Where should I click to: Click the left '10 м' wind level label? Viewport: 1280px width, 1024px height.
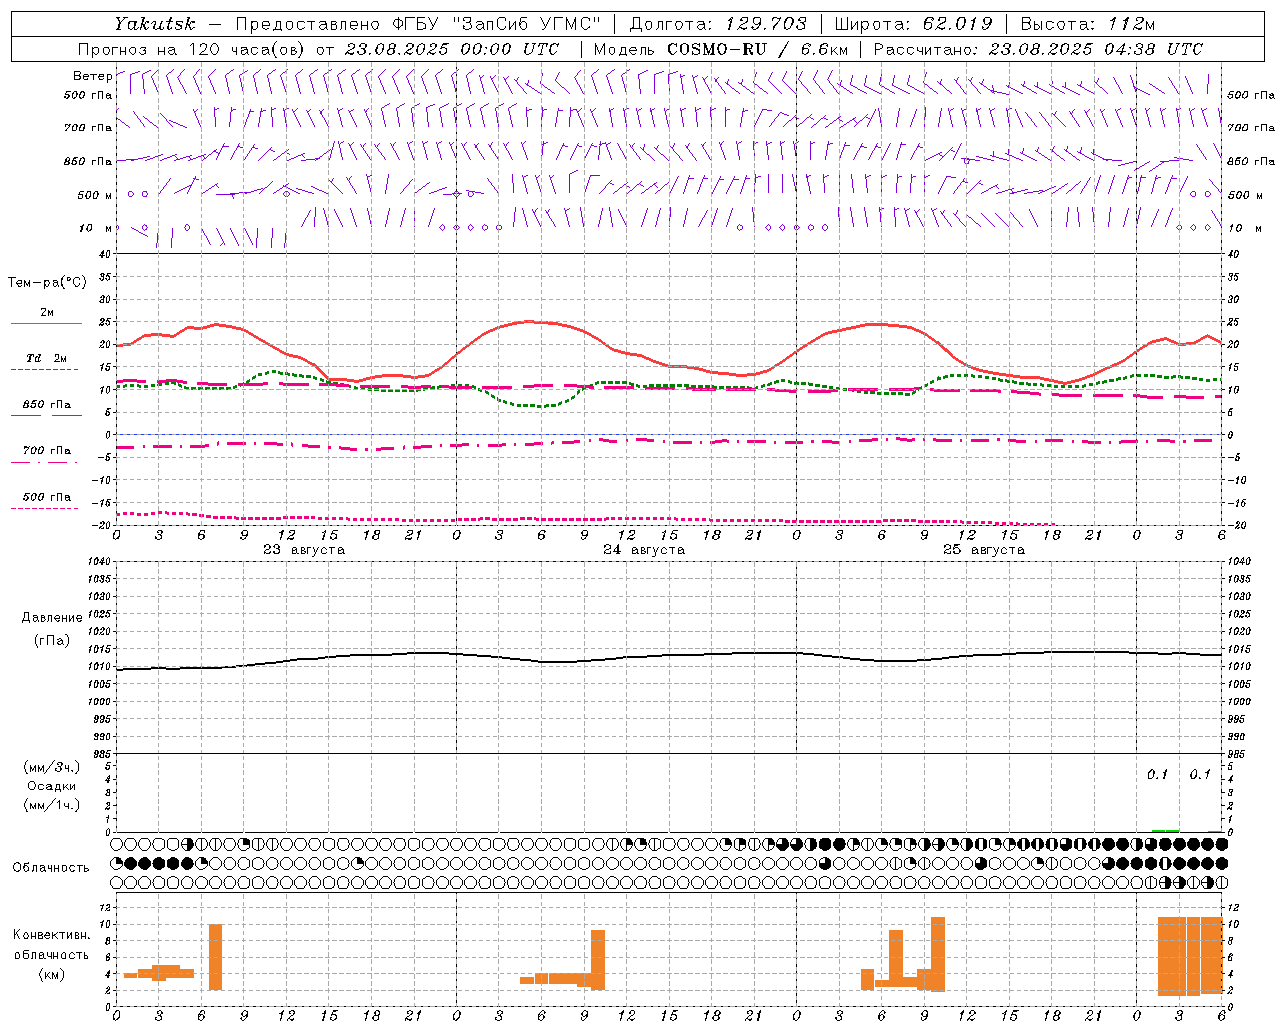coord(96,228)
